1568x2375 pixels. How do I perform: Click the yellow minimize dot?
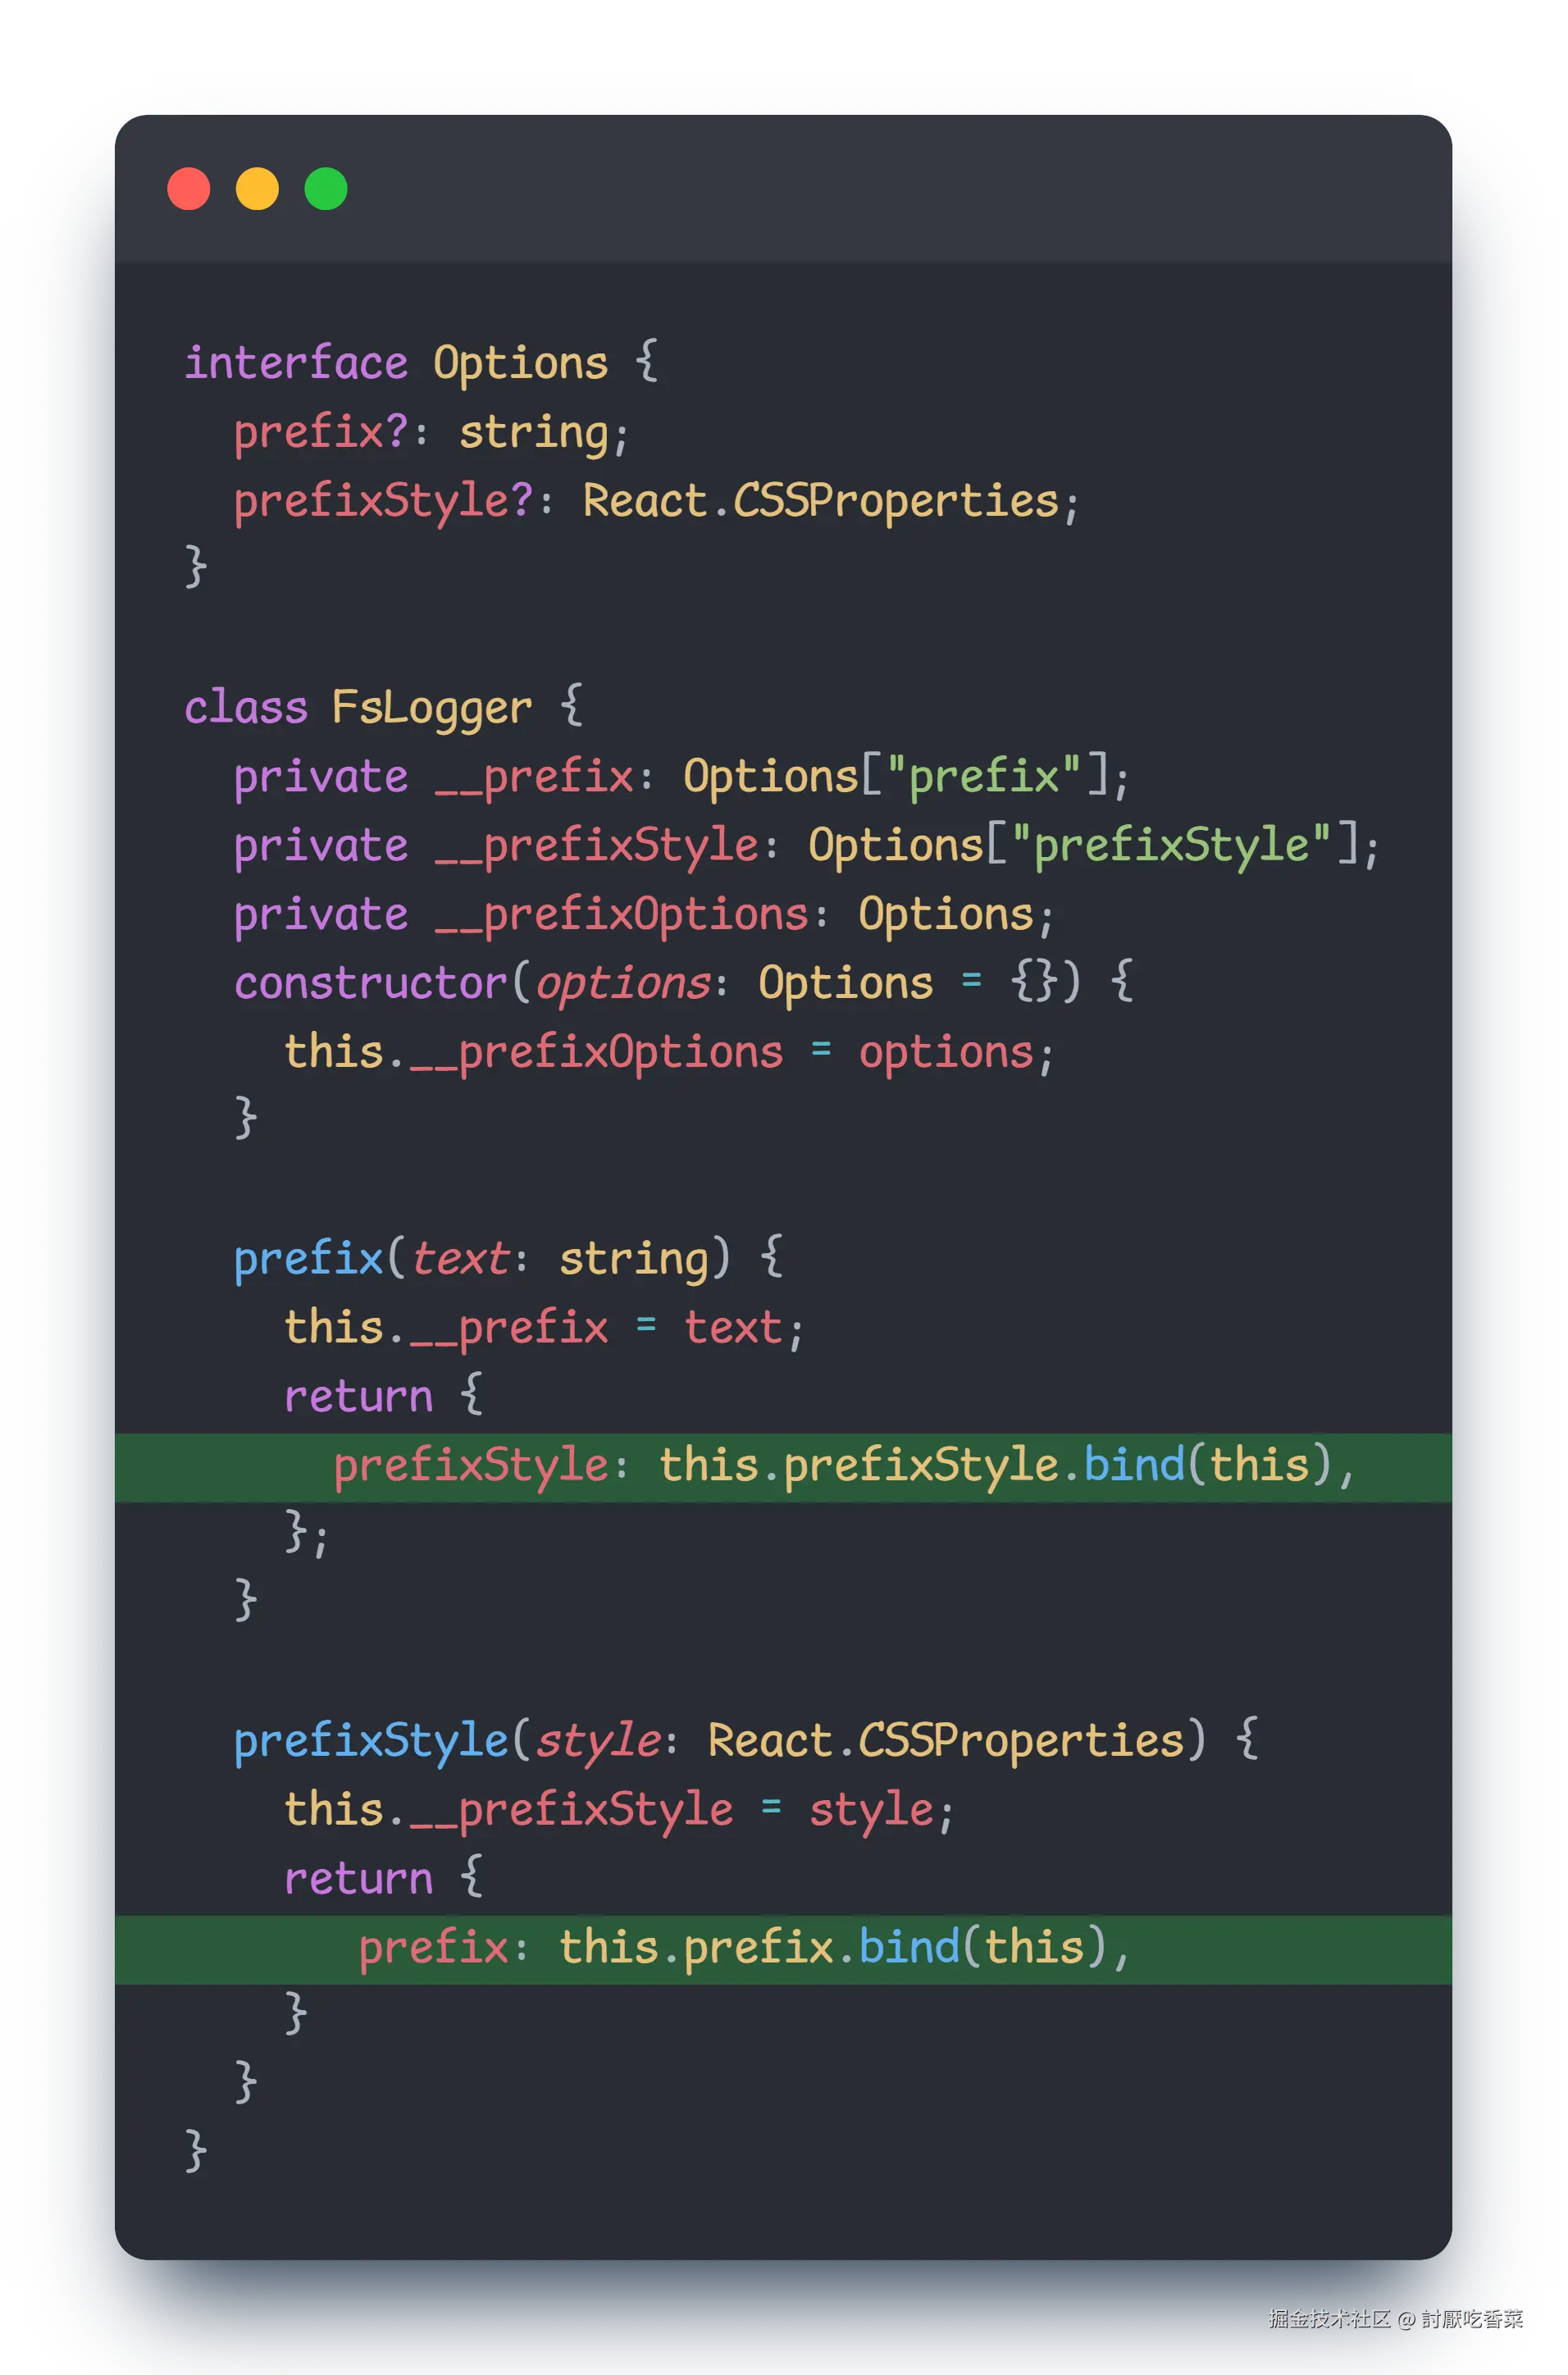257,189
